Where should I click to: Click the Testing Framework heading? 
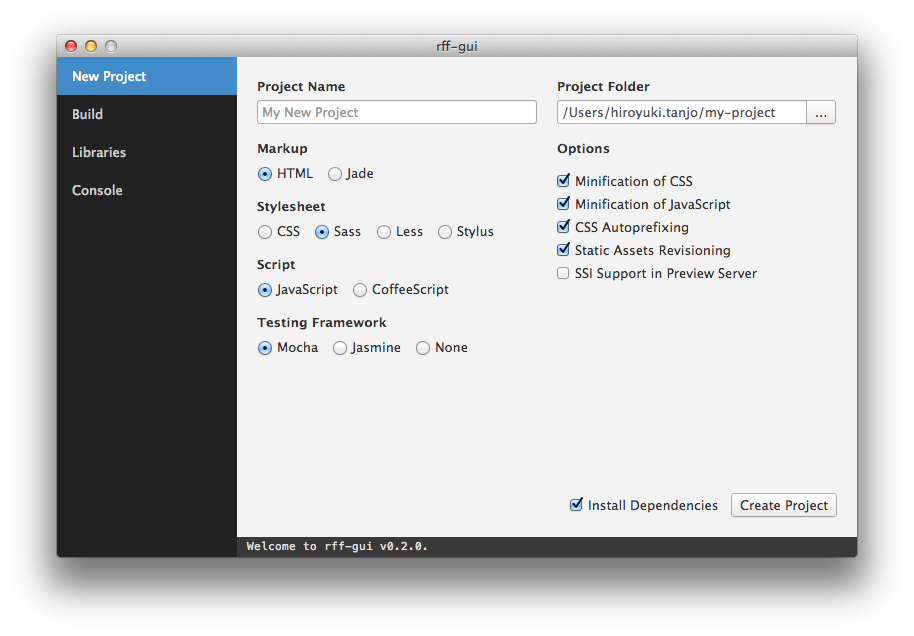(322, 322)
